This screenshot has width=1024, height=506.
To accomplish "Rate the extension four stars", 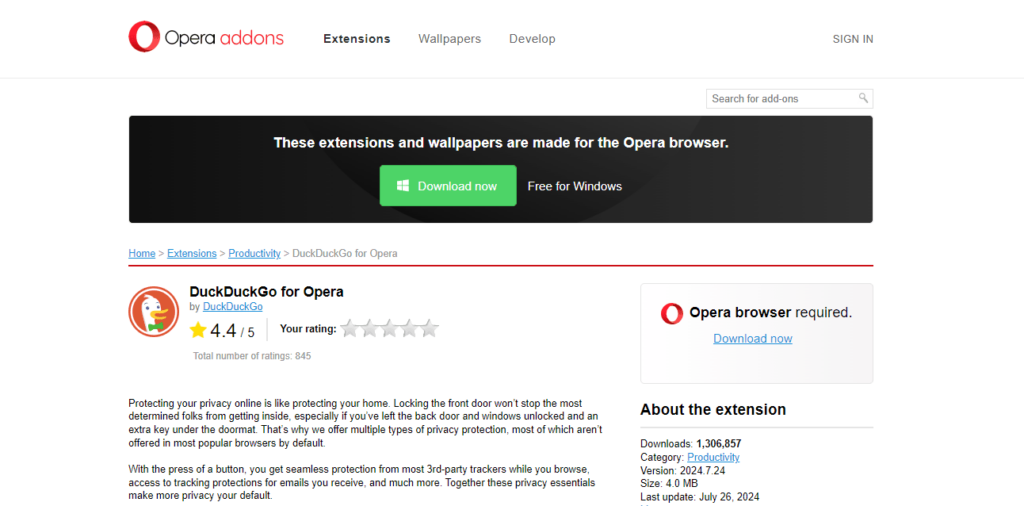I will (409, 328).
